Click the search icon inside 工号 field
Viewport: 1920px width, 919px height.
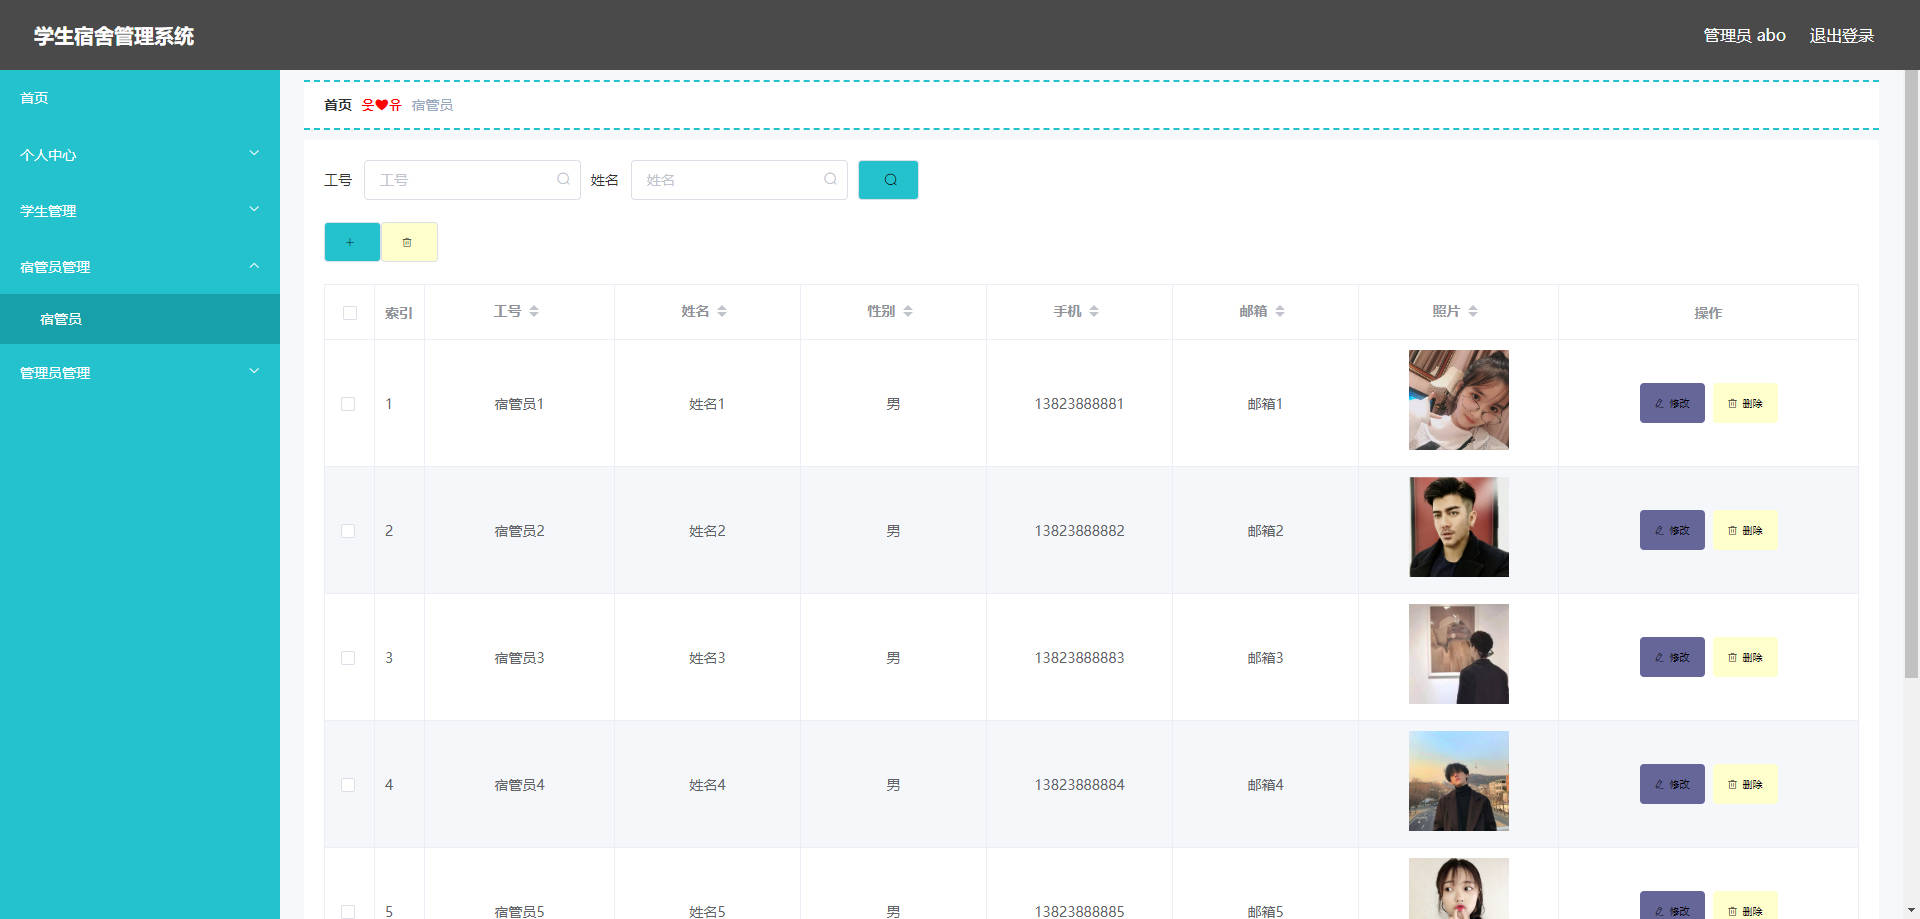[x=563, y=179]
